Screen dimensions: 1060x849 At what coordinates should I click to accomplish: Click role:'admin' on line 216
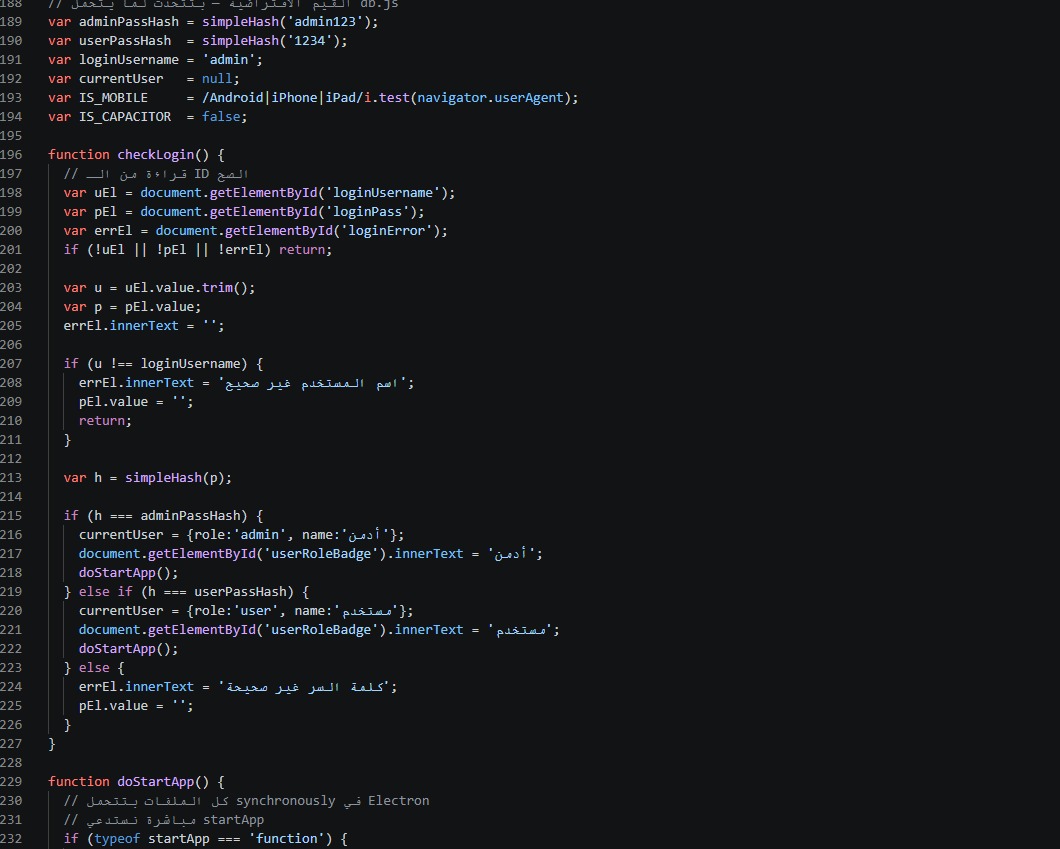[241, 535]
